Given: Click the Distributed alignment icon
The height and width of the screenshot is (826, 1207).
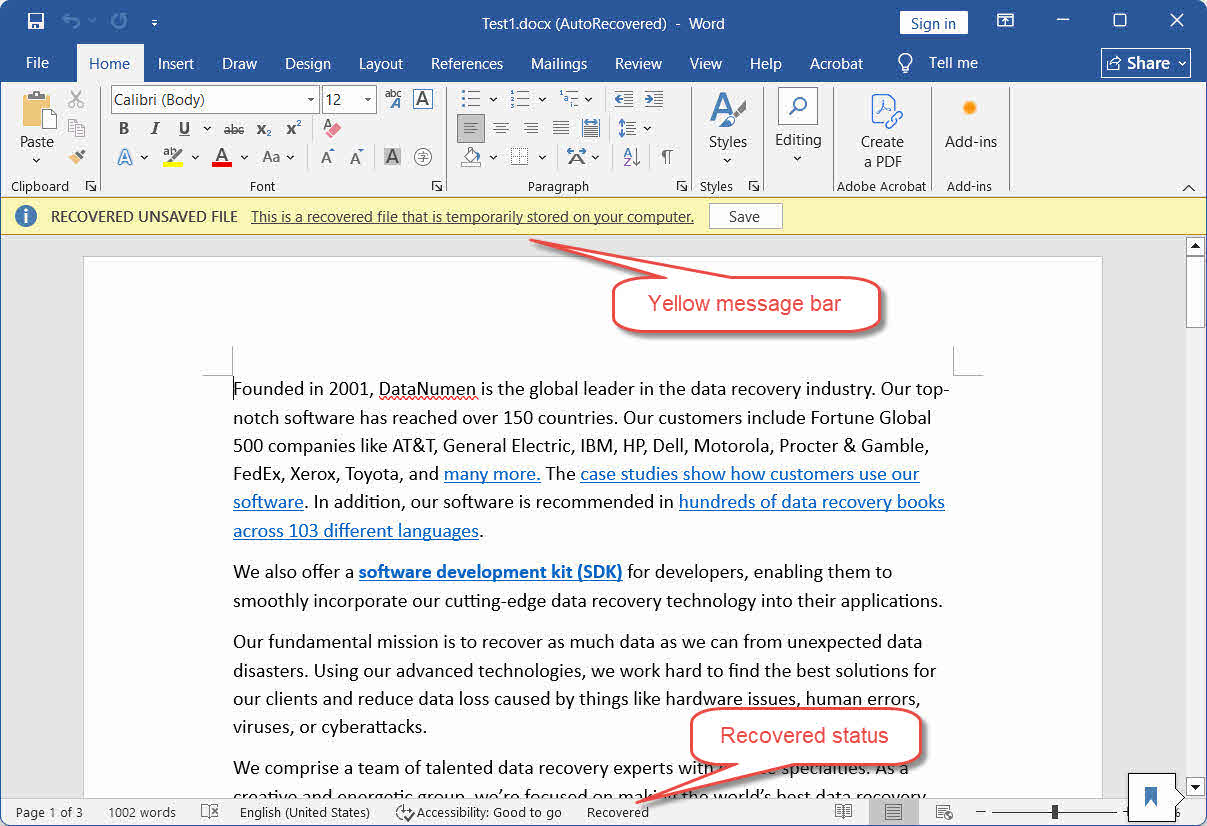Looking at the screenshot, I should [x=591, y=128].
